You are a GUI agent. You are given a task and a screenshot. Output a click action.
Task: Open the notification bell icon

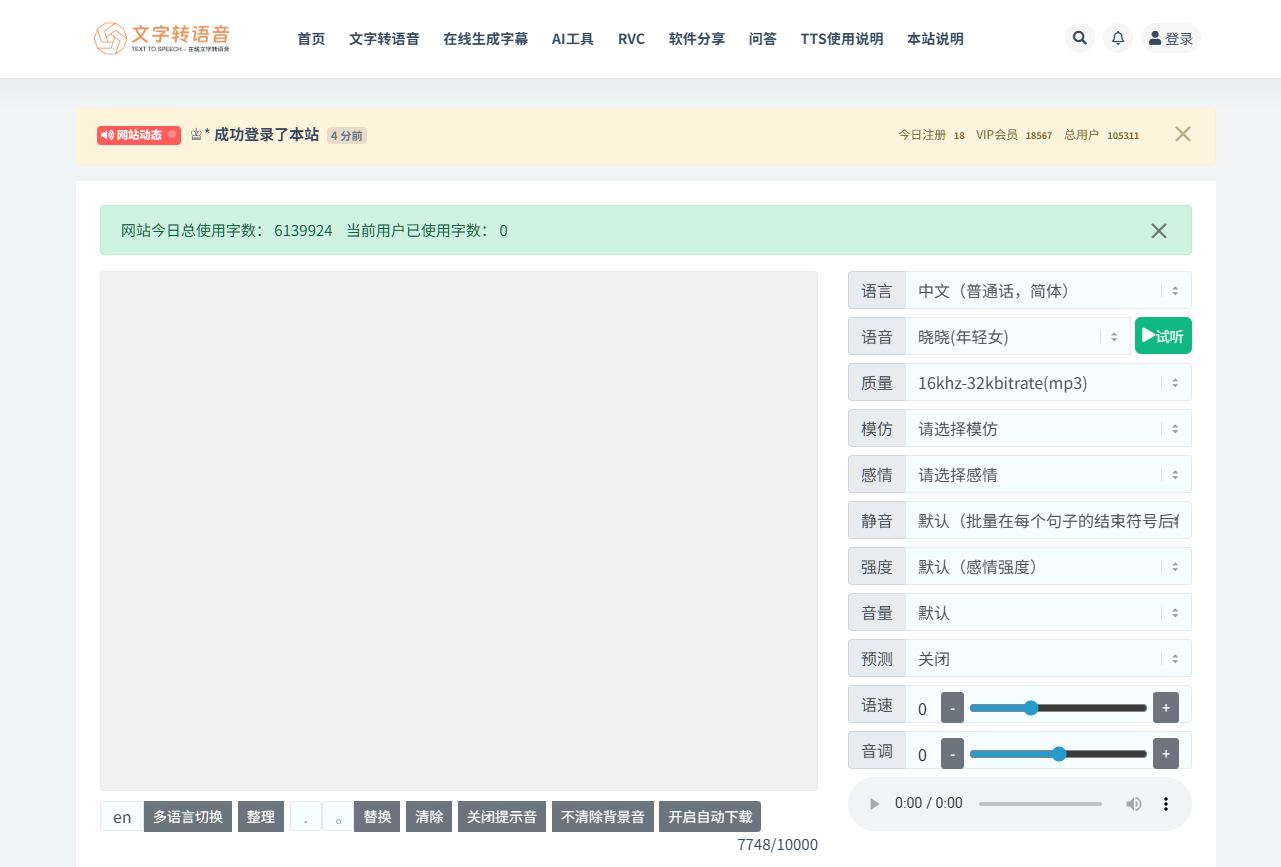1118,38
